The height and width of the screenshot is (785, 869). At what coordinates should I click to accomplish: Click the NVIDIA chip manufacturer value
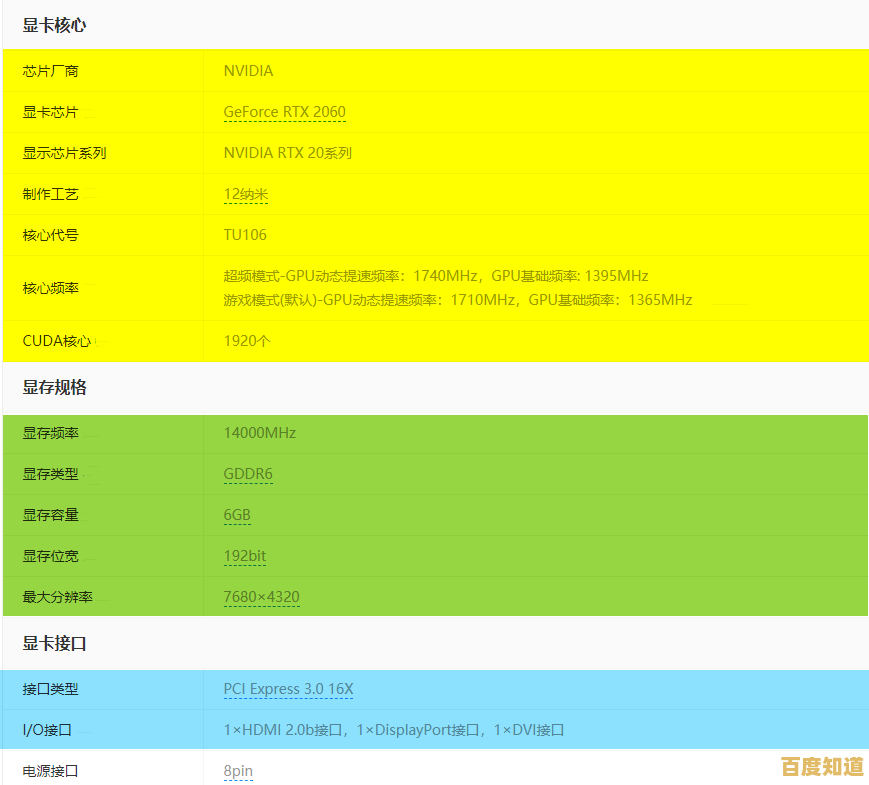point(247,71)
